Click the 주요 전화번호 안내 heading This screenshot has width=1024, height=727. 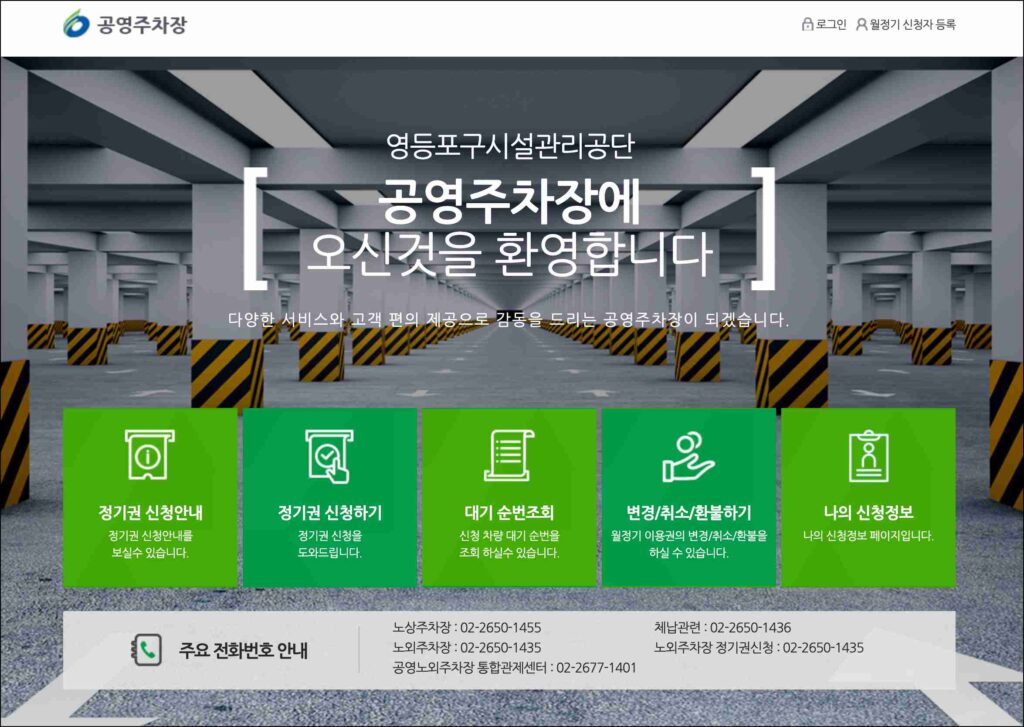click(x=243, y=651)
